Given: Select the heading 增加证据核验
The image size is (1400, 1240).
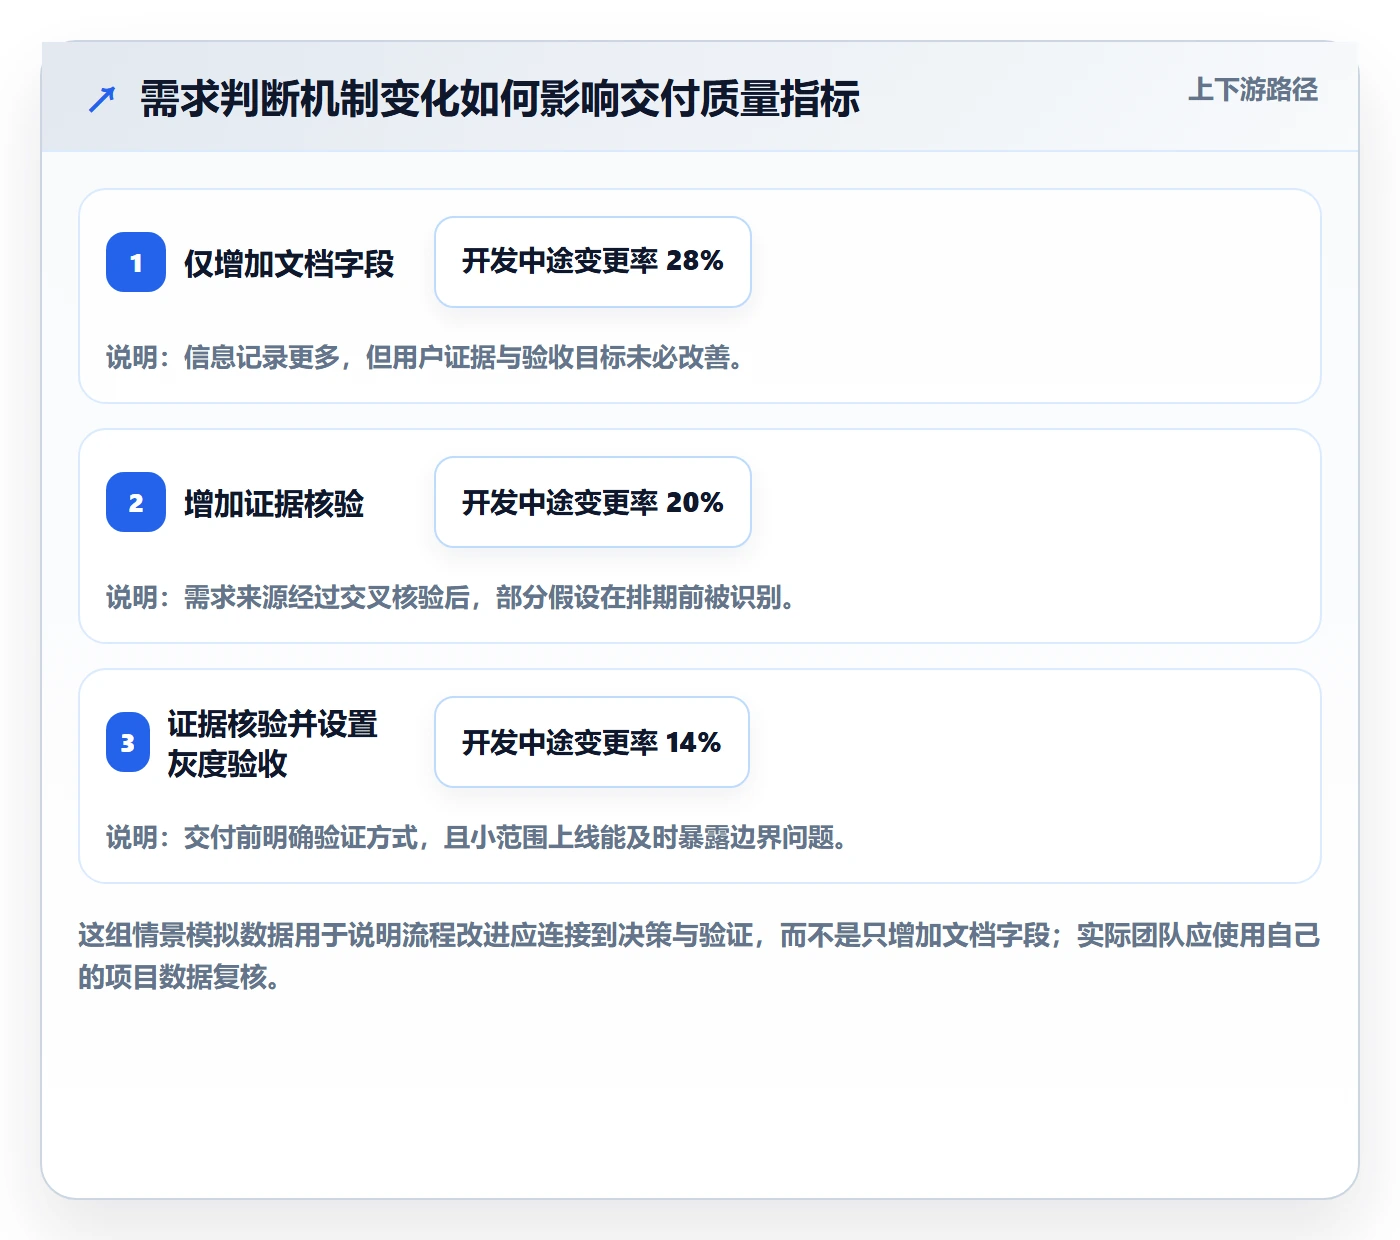Looking at the screenshot, I should [x=274, y=503].
